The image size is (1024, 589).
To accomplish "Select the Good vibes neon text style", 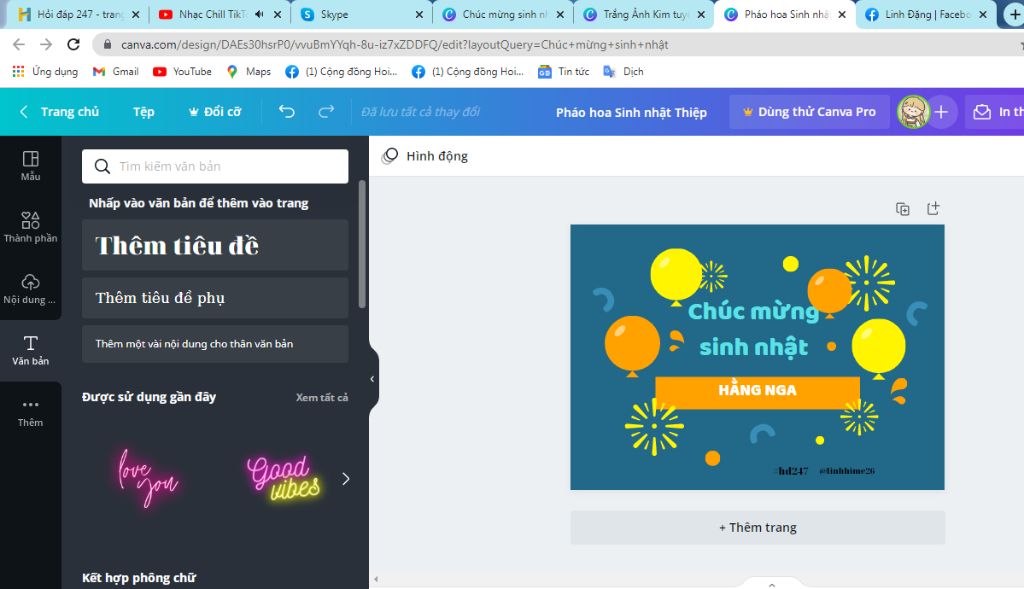I will click(x=283, y=478).
